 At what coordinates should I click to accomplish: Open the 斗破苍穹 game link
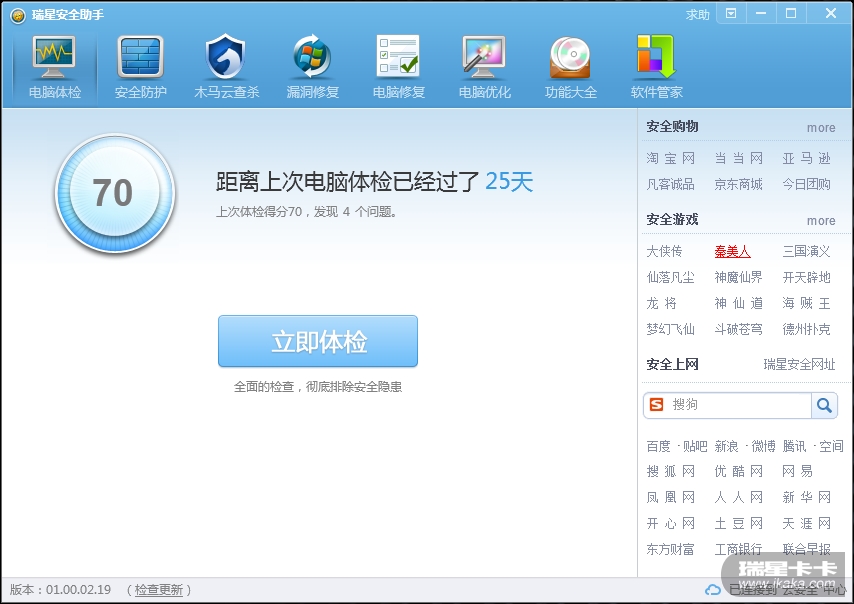739,330
